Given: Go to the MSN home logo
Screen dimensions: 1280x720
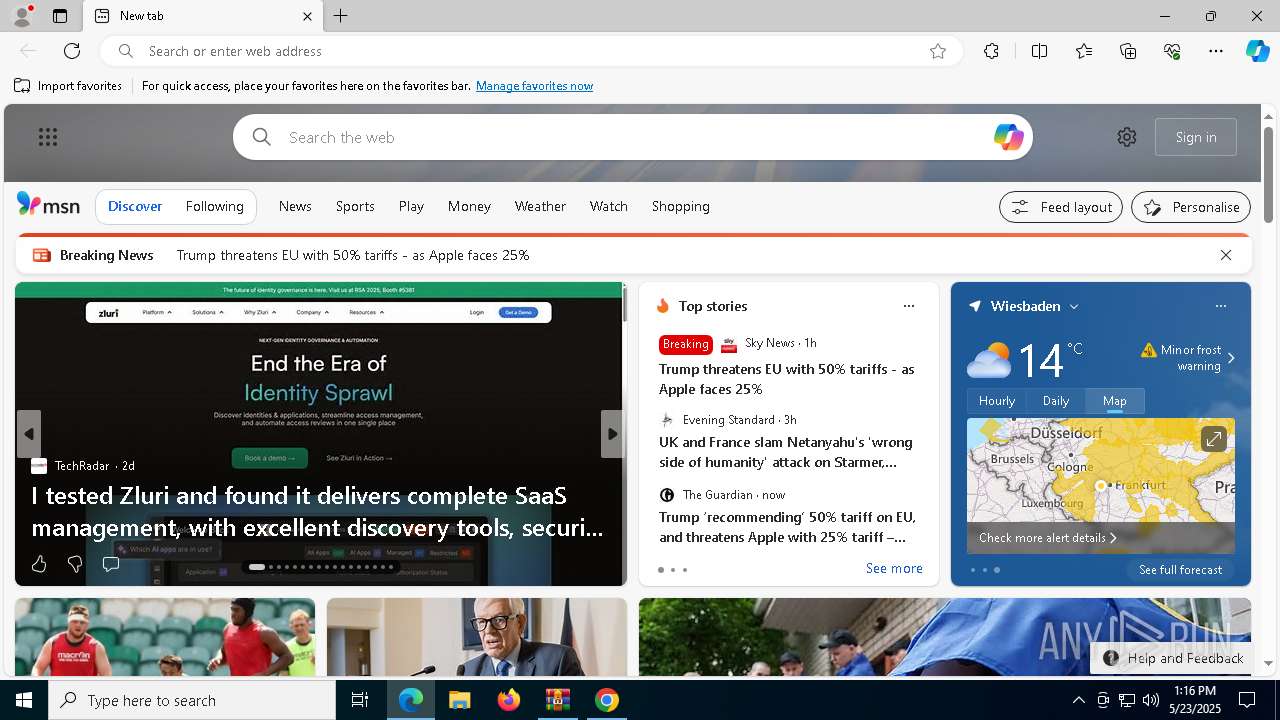Looking at the screenshot, I should (x=48, y=205).
